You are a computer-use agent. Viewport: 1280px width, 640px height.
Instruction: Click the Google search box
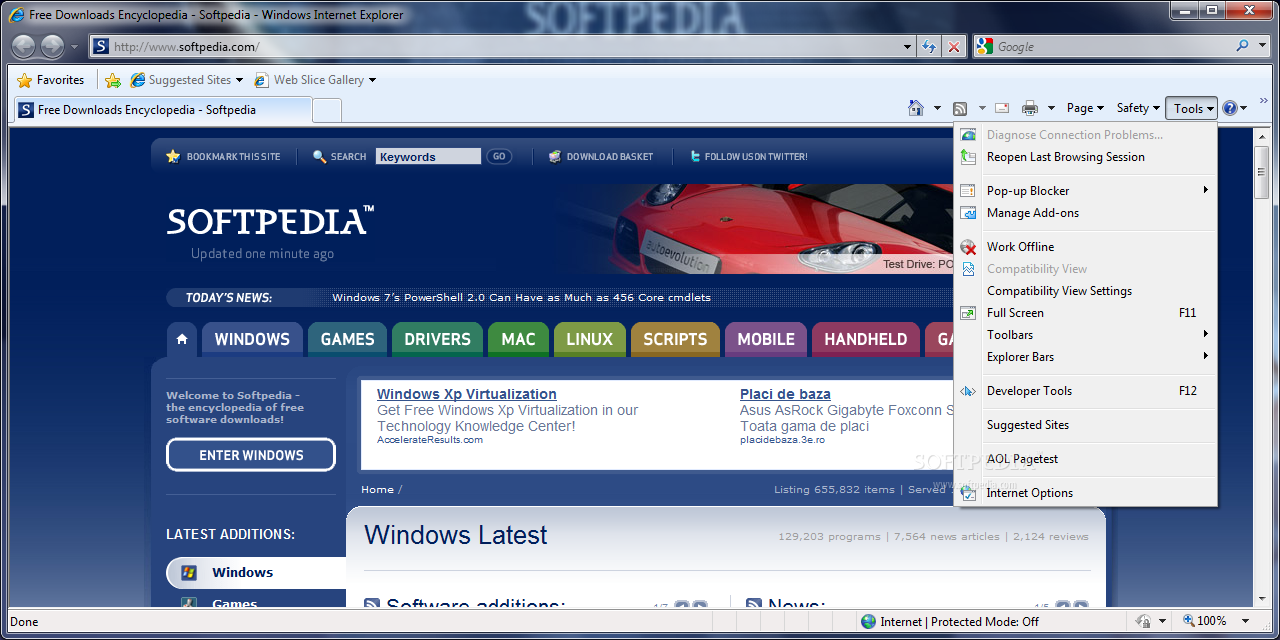pyautogui.click(x=1101, y=46)
